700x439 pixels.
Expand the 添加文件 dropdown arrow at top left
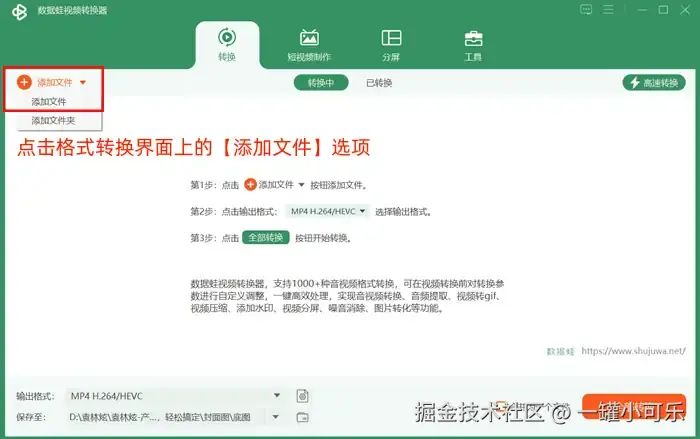tap(83, 83)
